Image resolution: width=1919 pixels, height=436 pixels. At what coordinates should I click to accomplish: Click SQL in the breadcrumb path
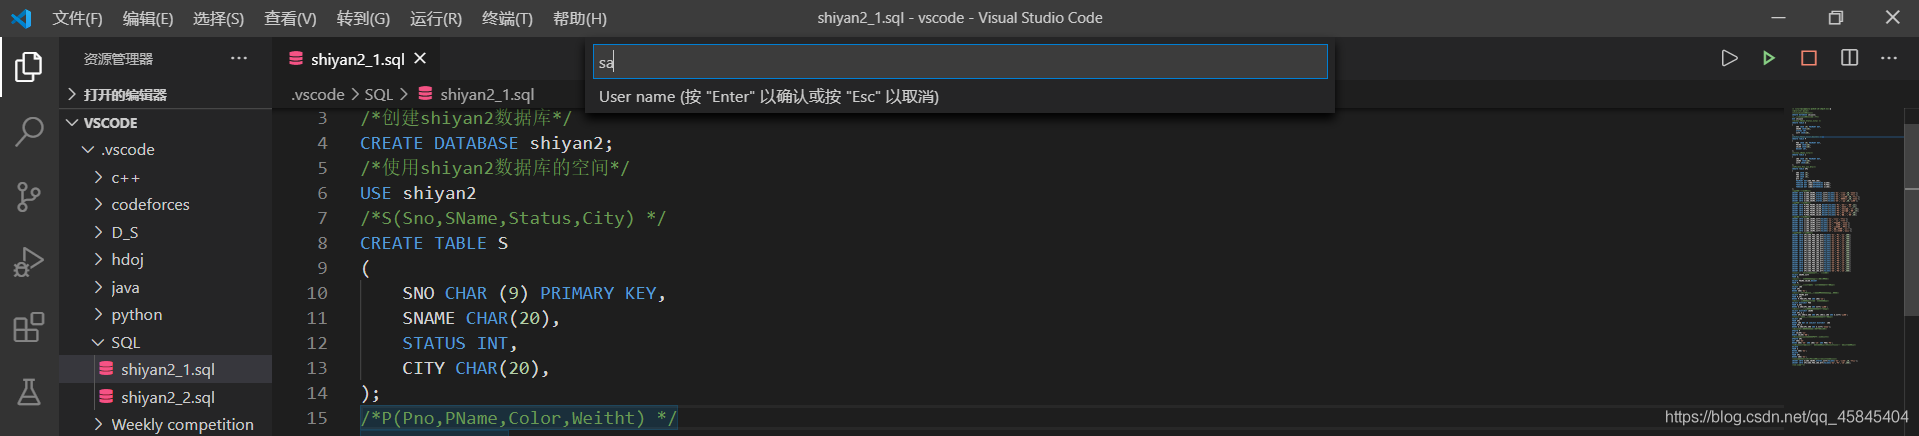pos(379,94)
